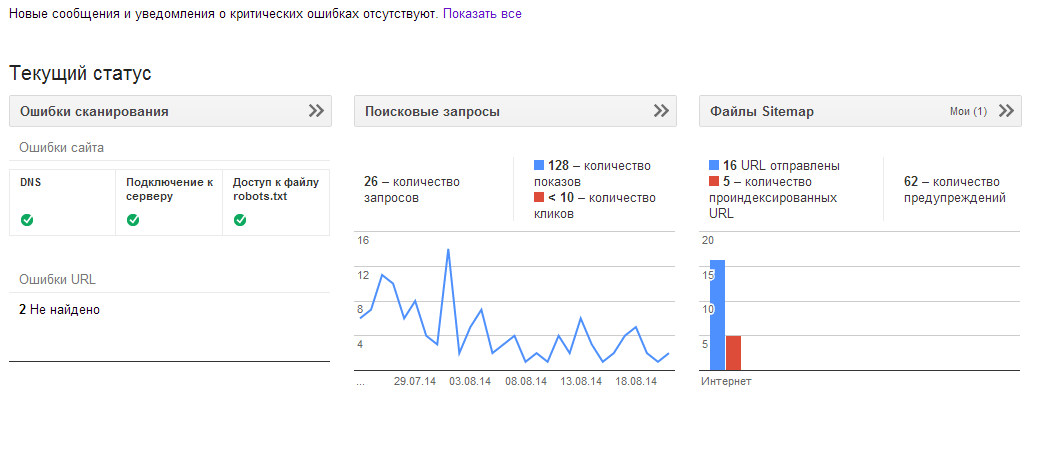Select the DNS site error cell
The image size is (1054, 452).
[x=63, y=202]
